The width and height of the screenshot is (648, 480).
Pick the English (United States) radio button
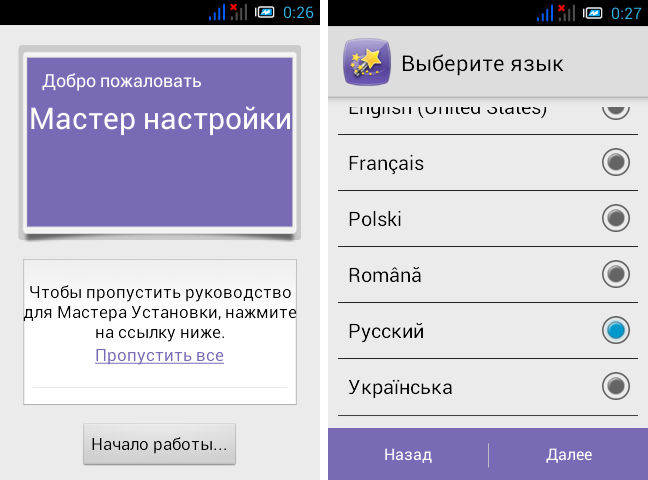coord(616,108)
